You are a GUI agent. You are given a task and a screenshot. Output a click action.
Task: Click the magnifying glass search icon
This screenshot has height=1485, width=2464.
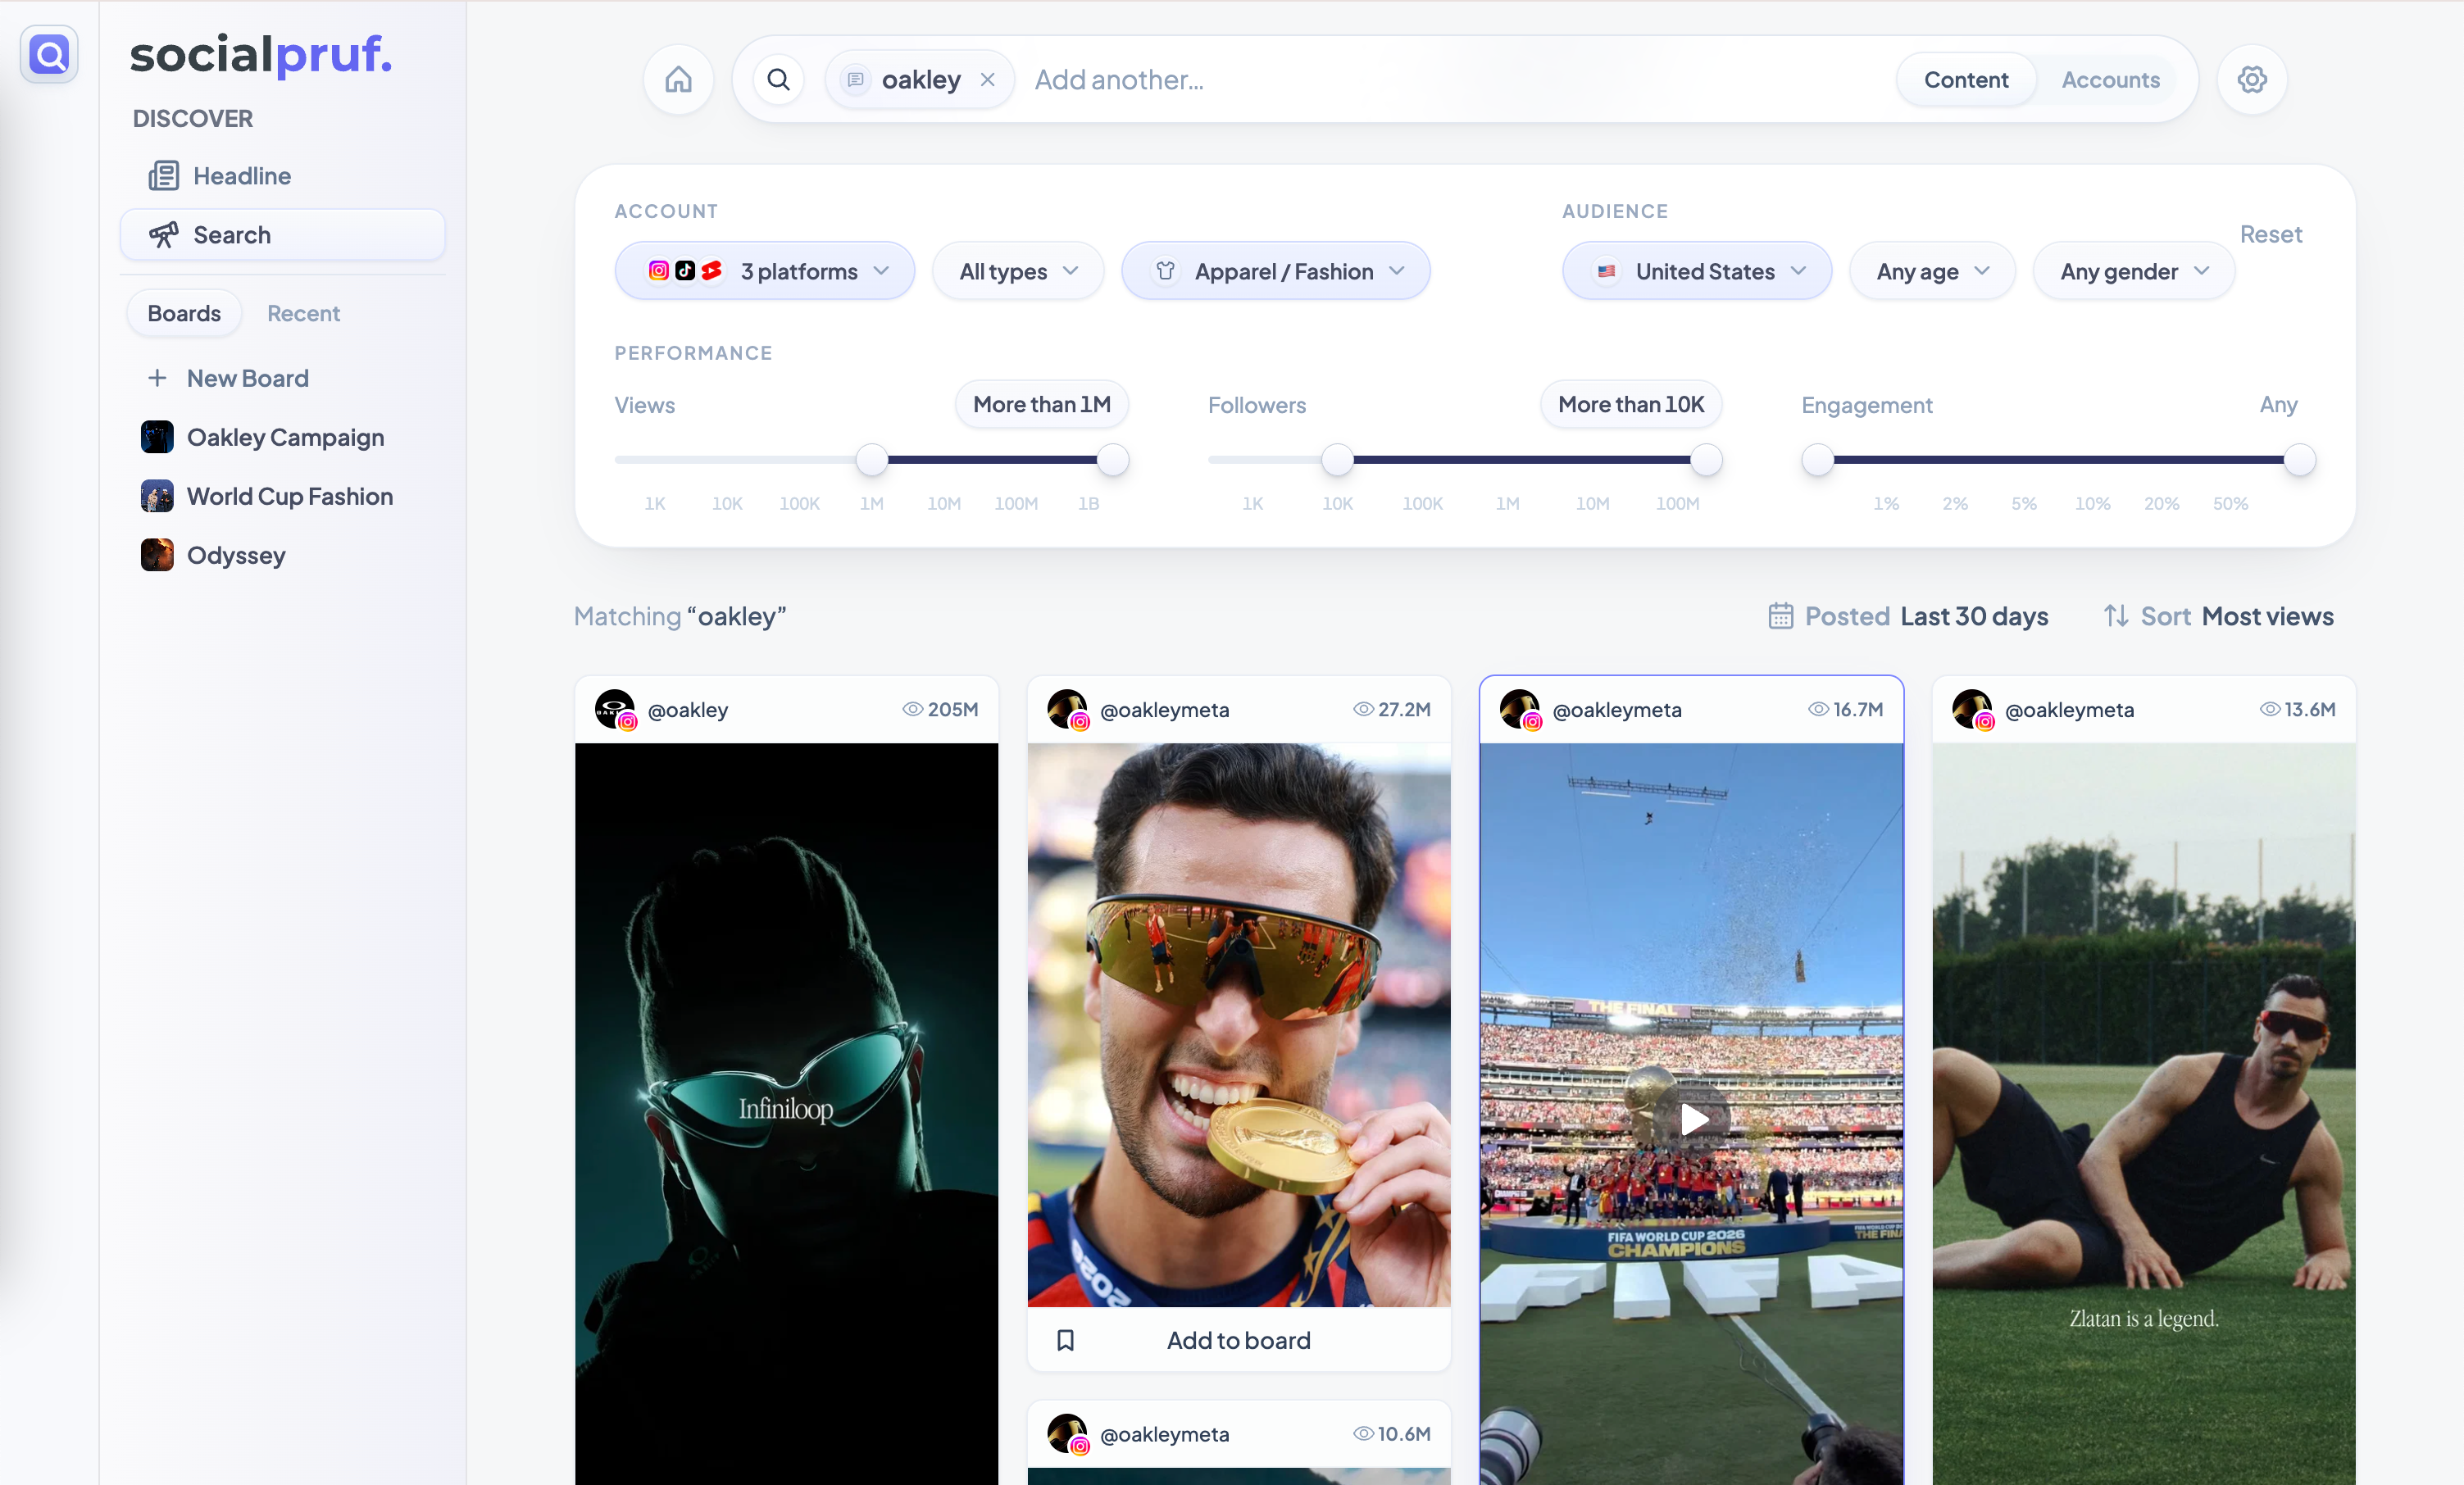tap(779, 80)
